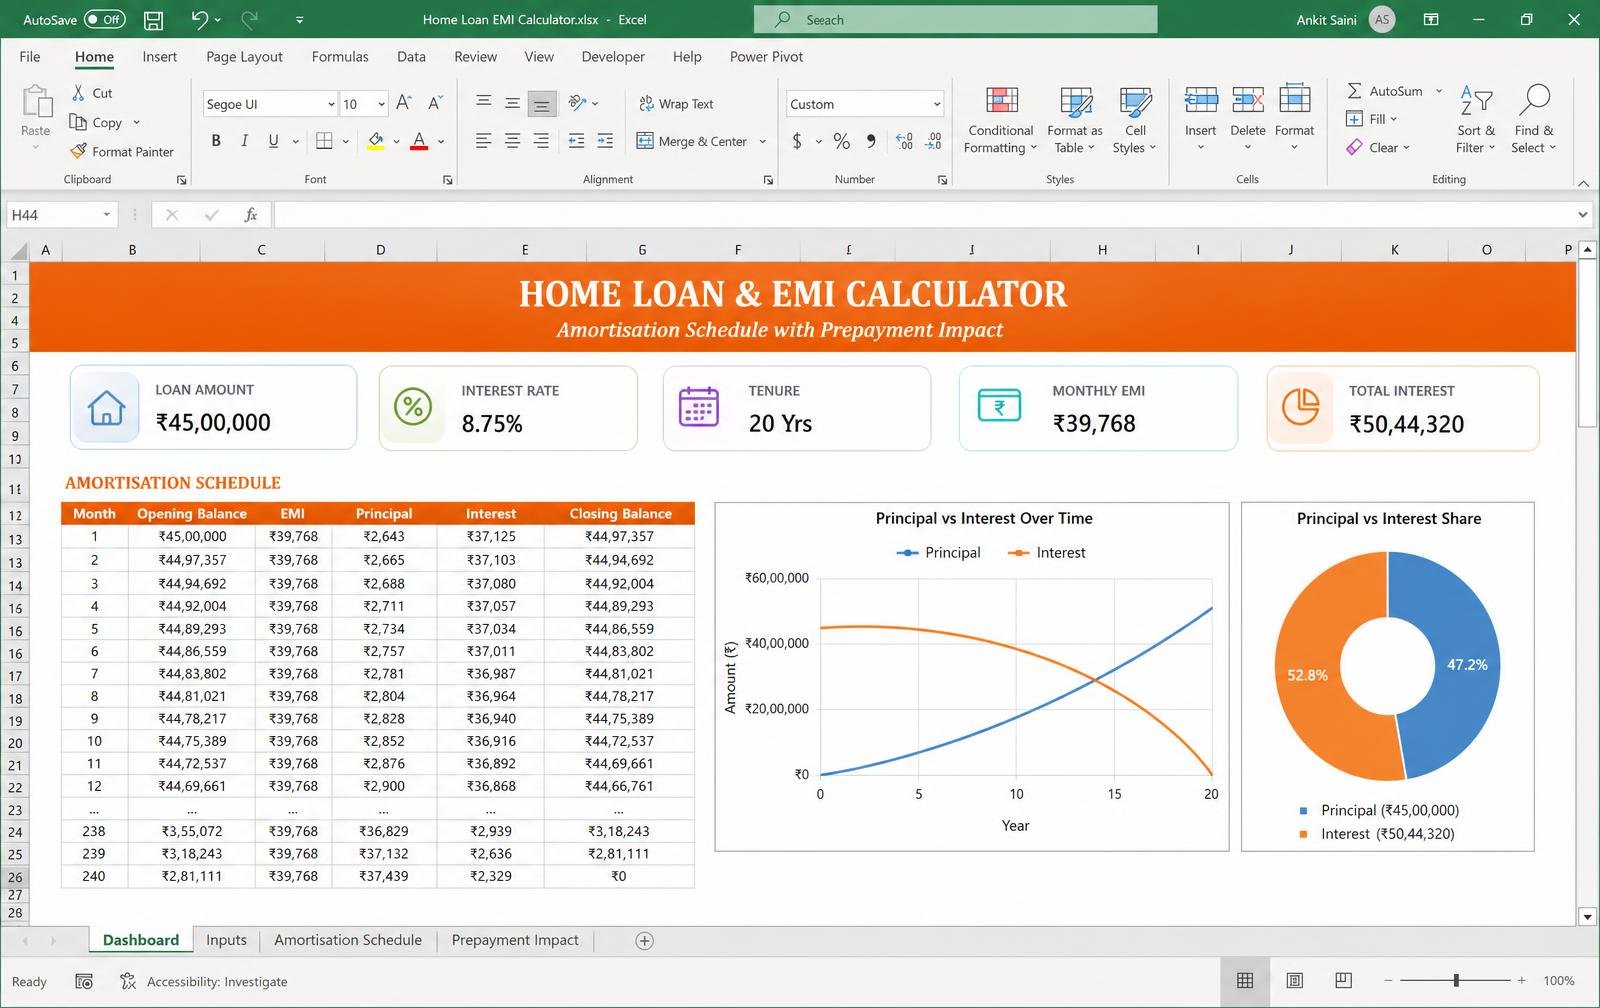1600x1008 pixels.
Task: Apply the red font color
Action: [419, 141]
